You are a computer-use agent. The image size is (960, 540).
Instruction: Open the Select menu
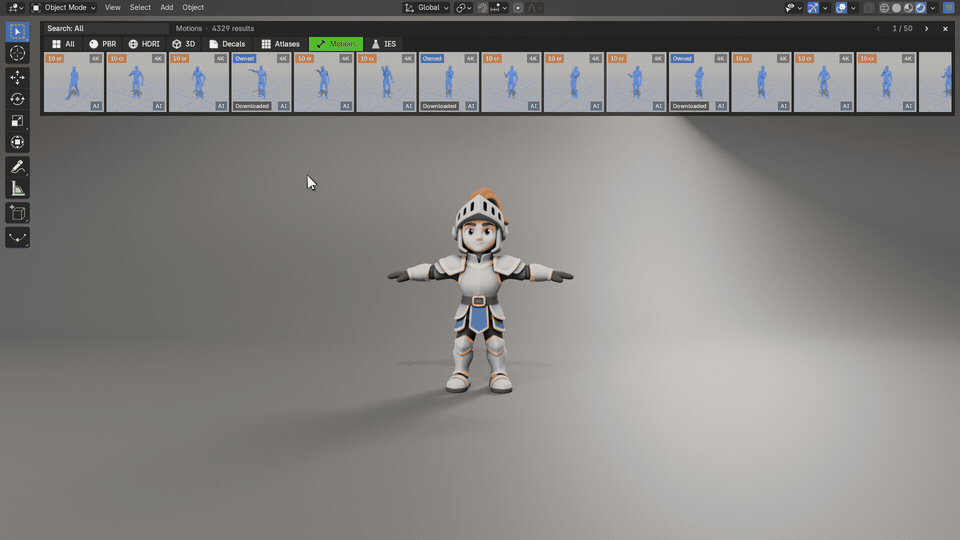(x=140, y=7)
